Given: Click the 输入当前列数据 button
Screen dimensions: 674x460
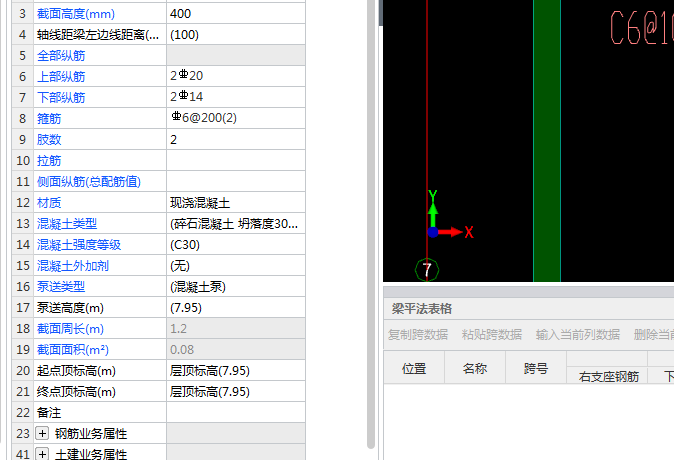Looking at the screenshot, I should [x=578, y=334].
